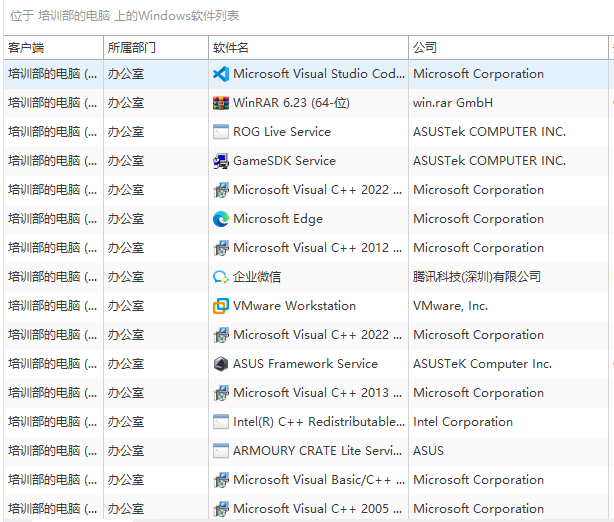The width and height of the screenshot is (614, 522).
Task: Click "VMware, Inc." company cell
Action: 450,305
